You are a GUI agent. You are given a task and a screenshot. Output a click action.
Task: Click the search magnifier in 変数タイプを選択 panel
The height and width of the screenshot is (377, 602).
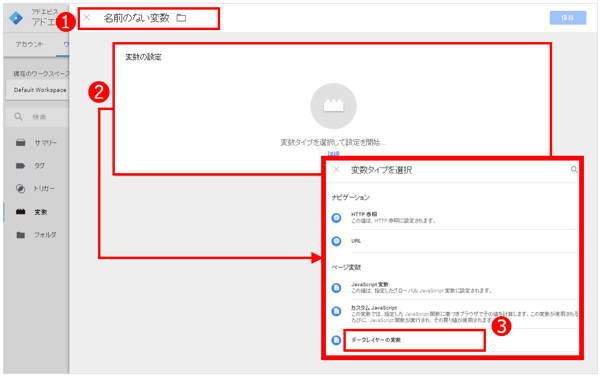[x=574, y=169]
